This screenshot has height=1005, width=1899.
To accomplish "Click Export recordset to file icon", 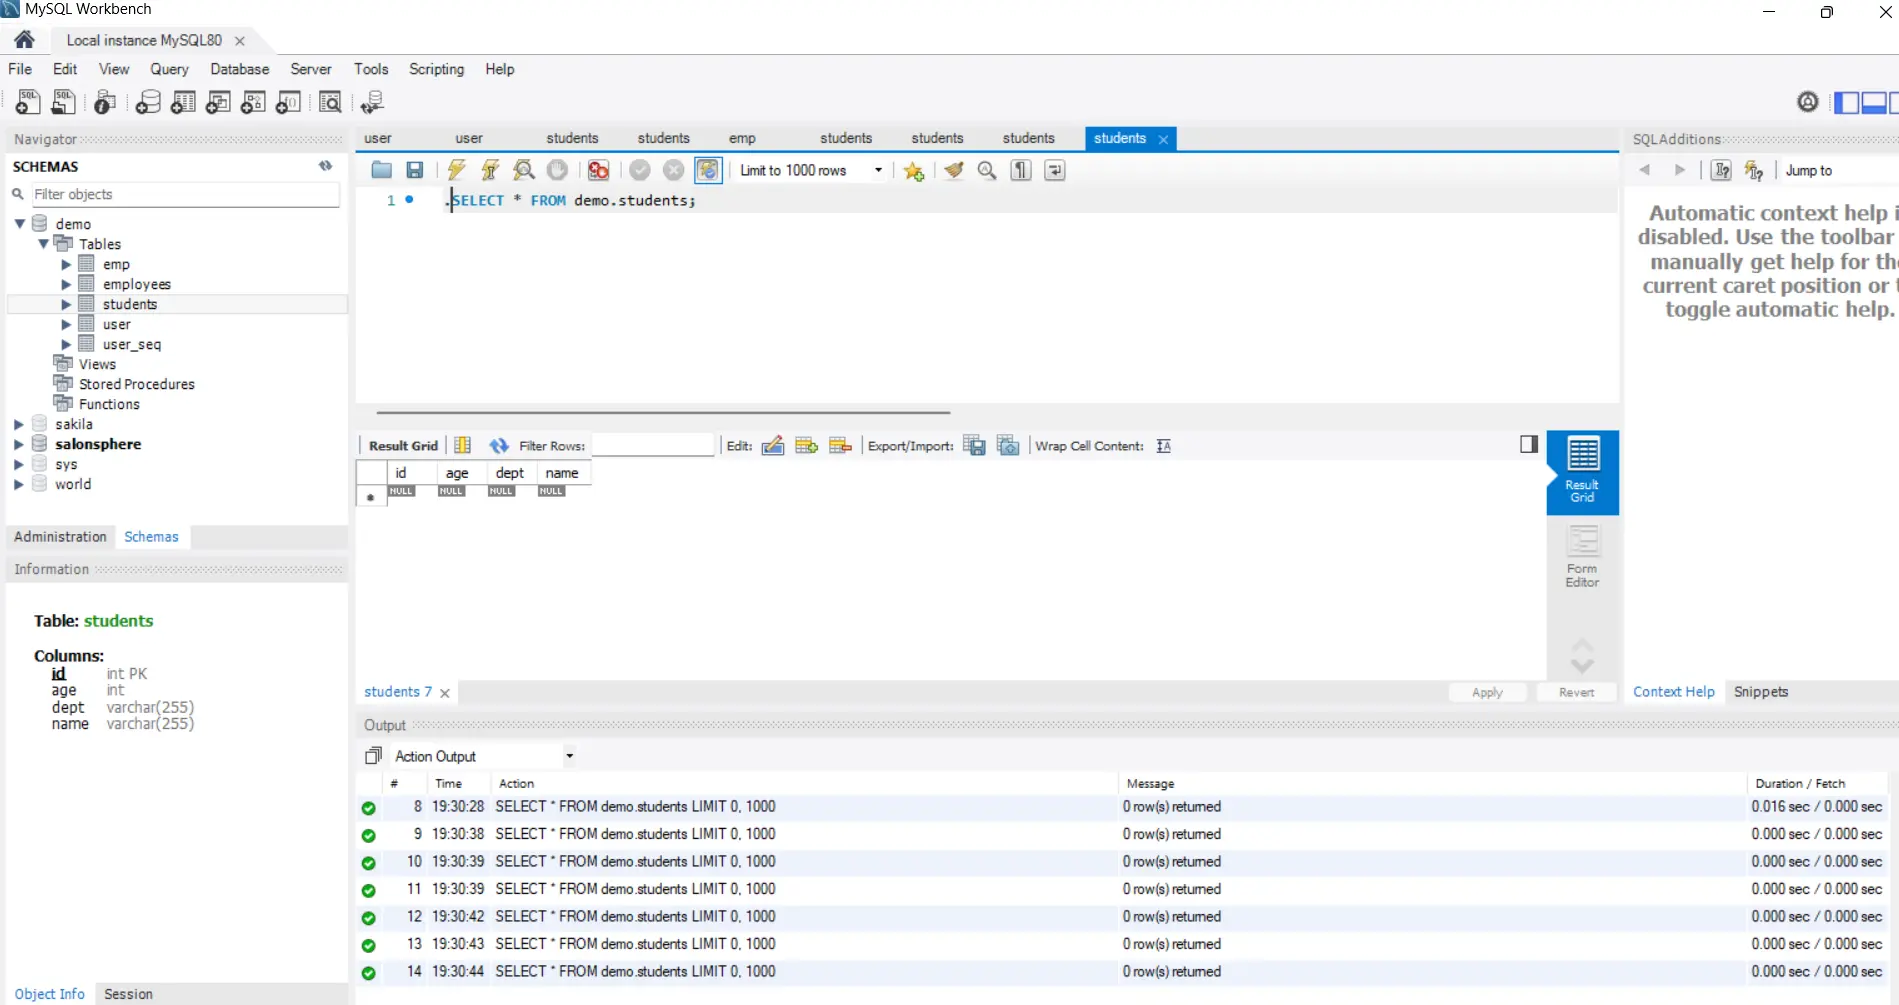I will click(974, 446).
